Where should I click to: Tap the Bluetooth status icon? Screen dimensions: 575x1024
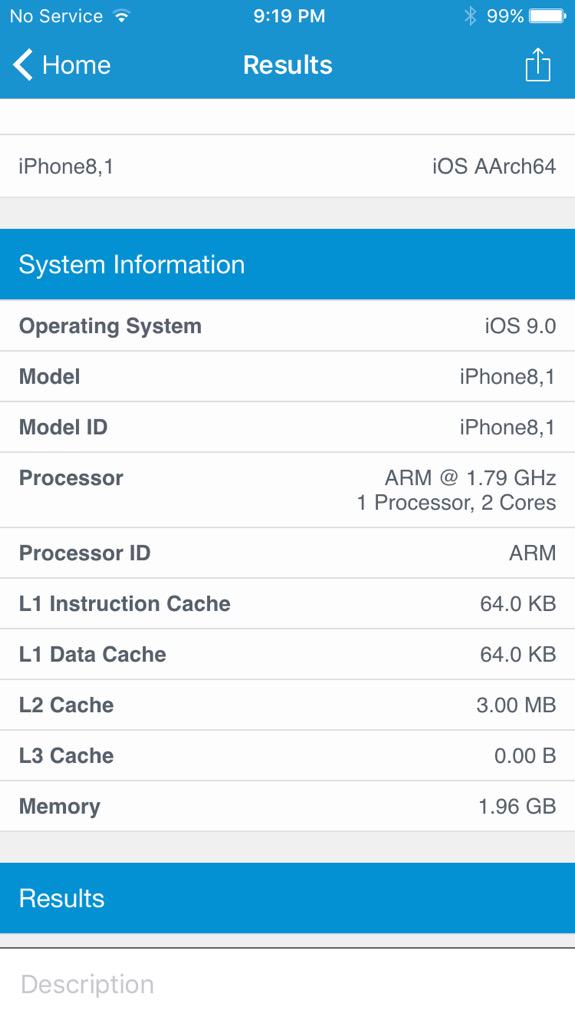(470, 16)
